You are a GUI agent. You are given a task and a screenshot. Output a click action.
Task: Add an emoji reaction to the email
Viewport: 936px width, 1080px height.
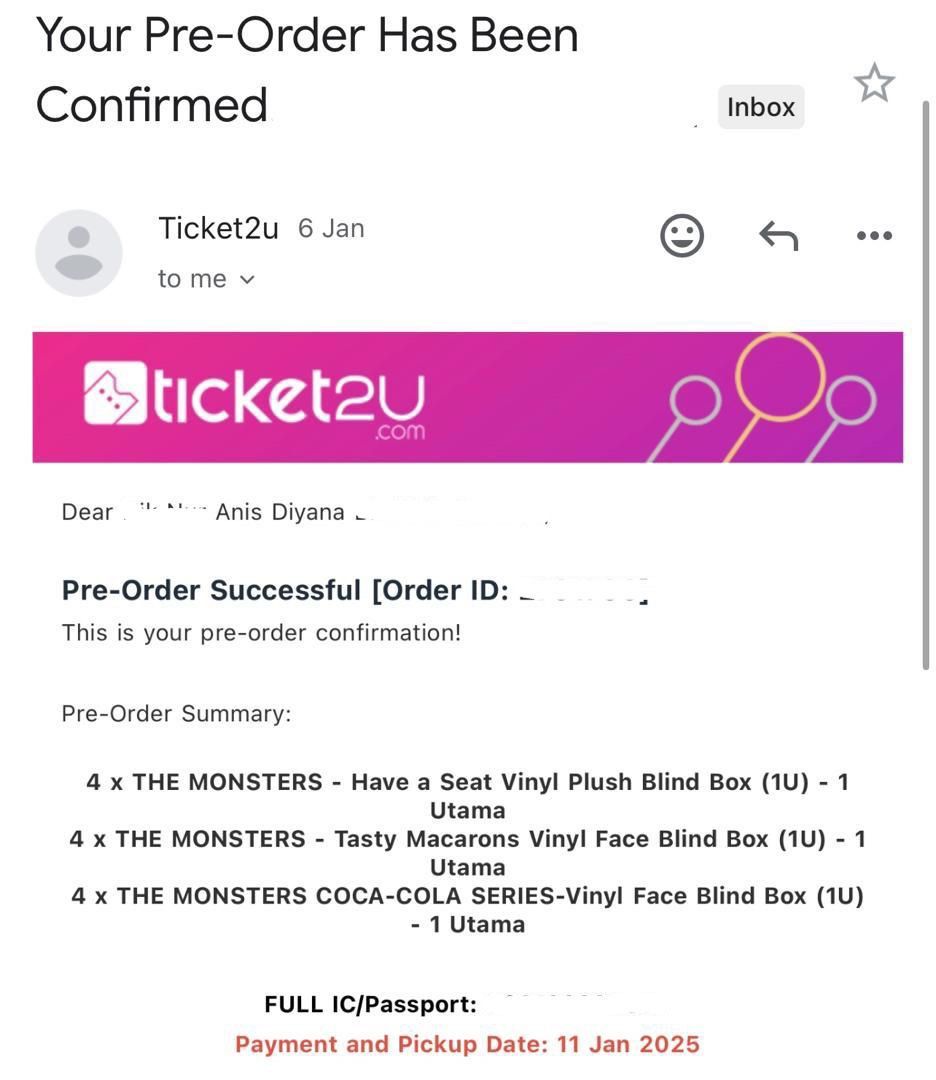click(682, 236)
